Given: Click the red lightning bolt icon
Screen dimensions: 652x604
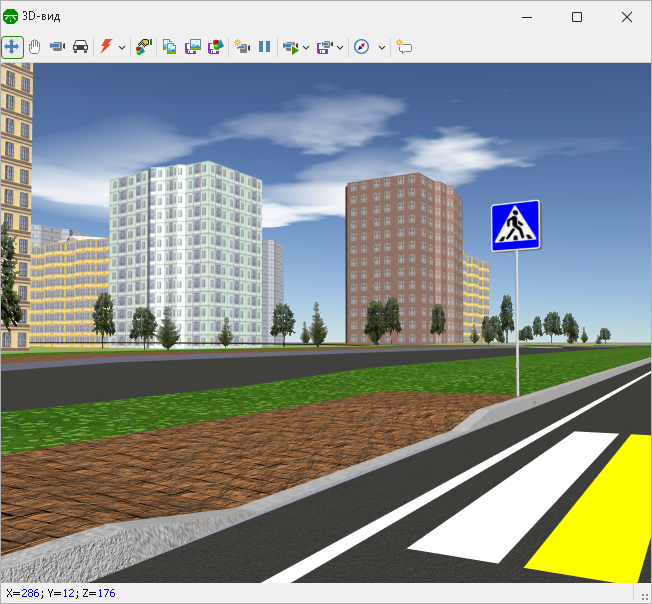Looking at the screenshot, I should click(x=106, y=46).
